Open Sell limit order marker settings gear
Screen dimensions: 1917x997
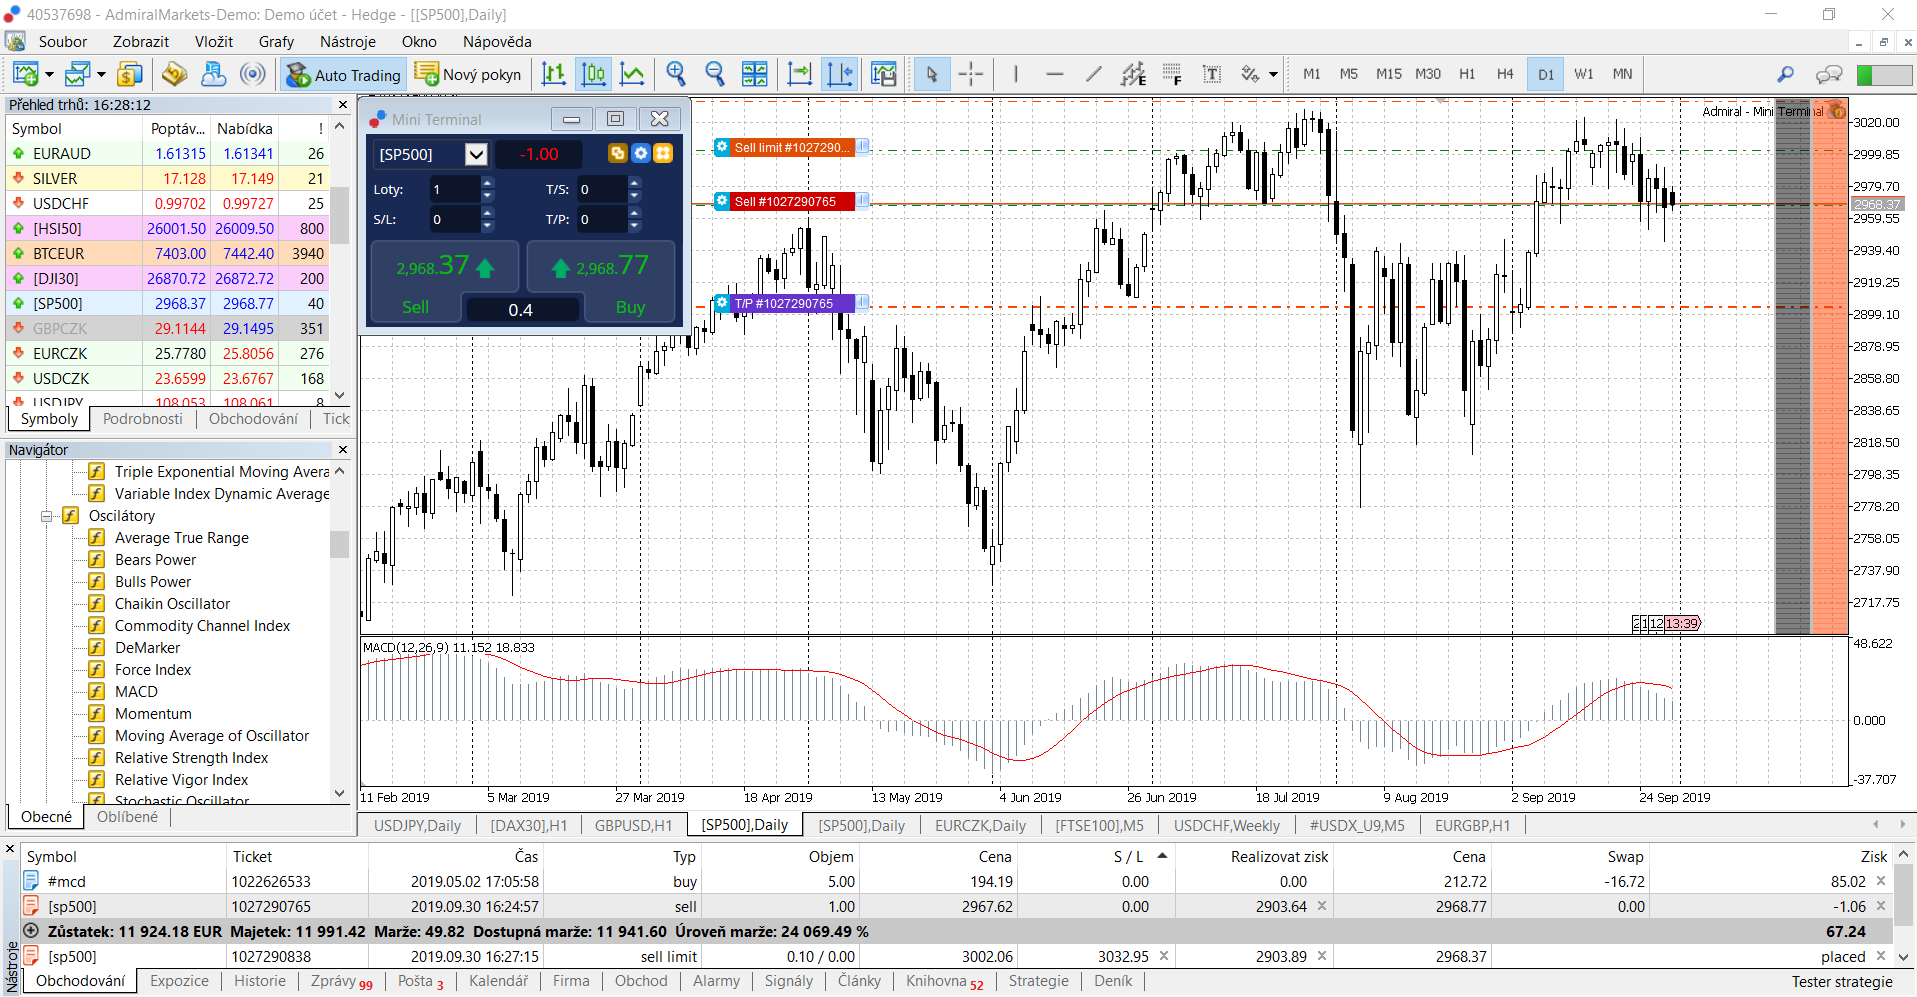(722, 147)
